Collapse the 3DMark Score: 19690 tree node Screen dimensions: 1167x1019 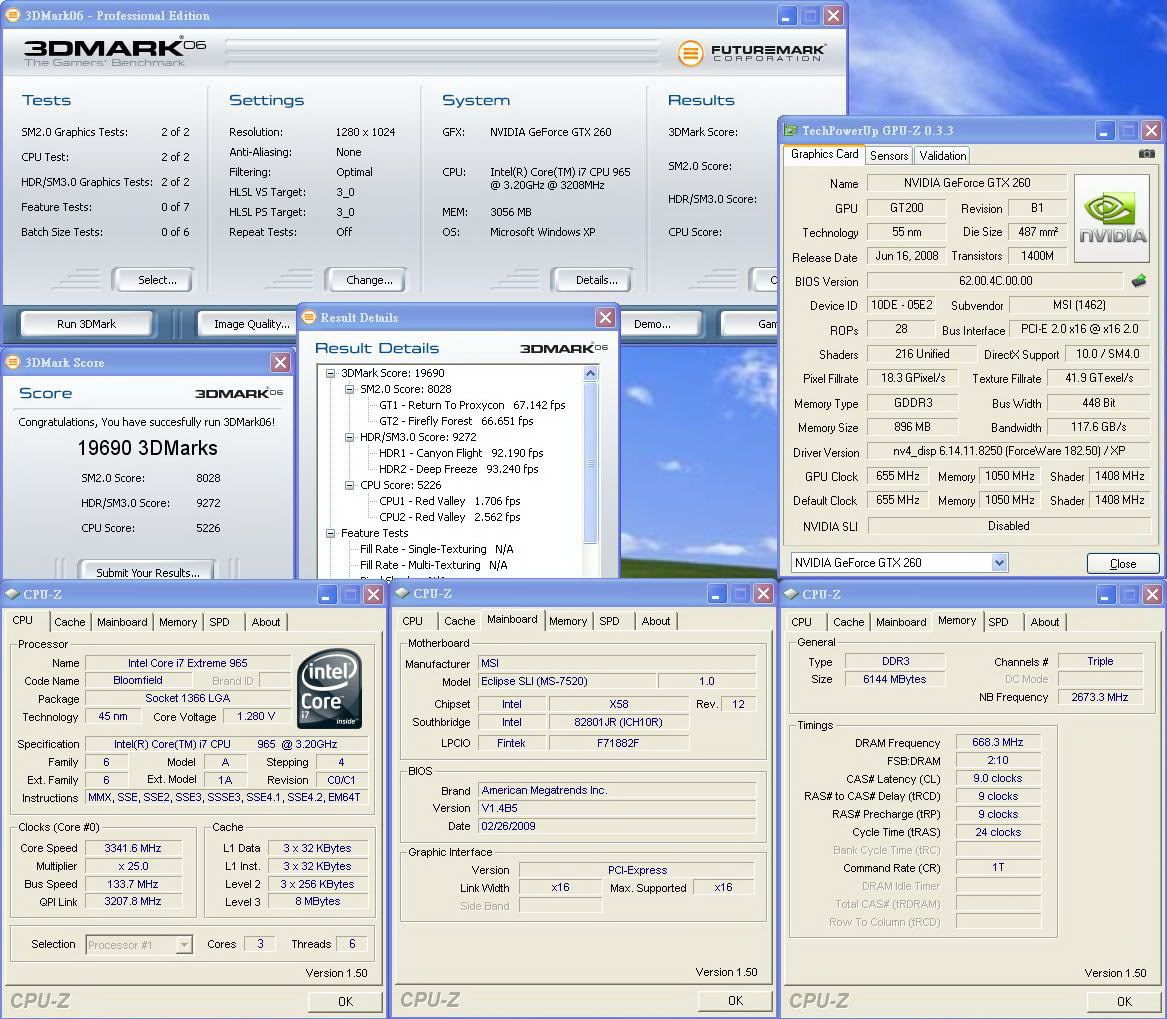point(330,374)
